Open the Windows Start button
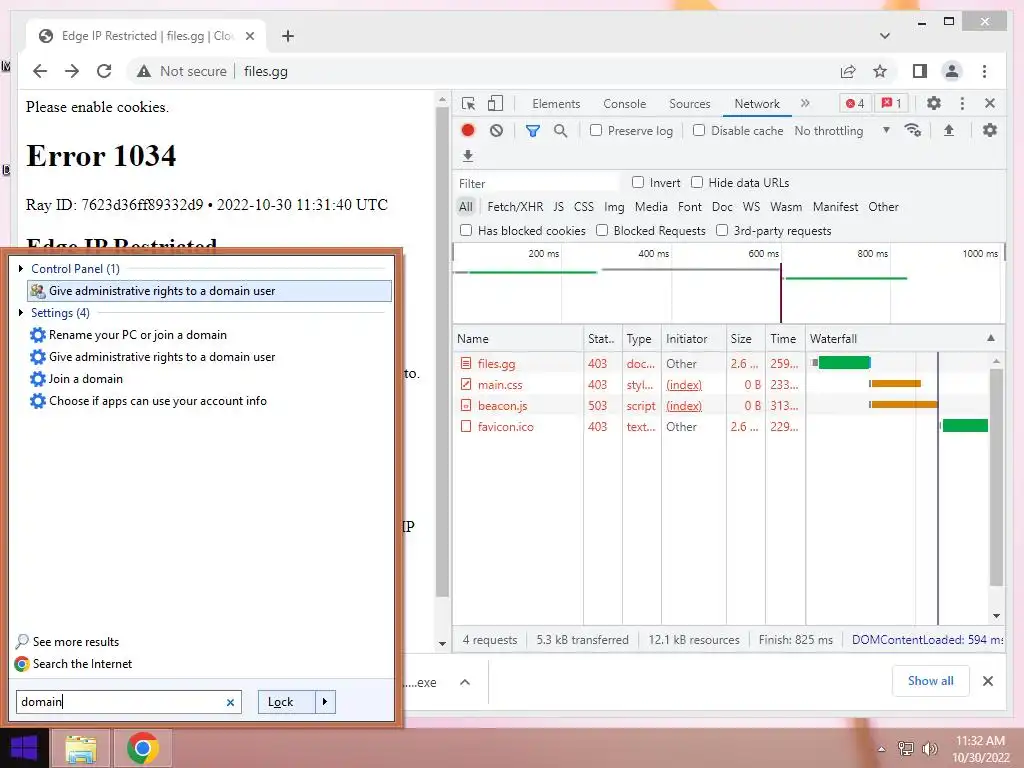Viewport: 1024px width, 768px height. point(24,748)
